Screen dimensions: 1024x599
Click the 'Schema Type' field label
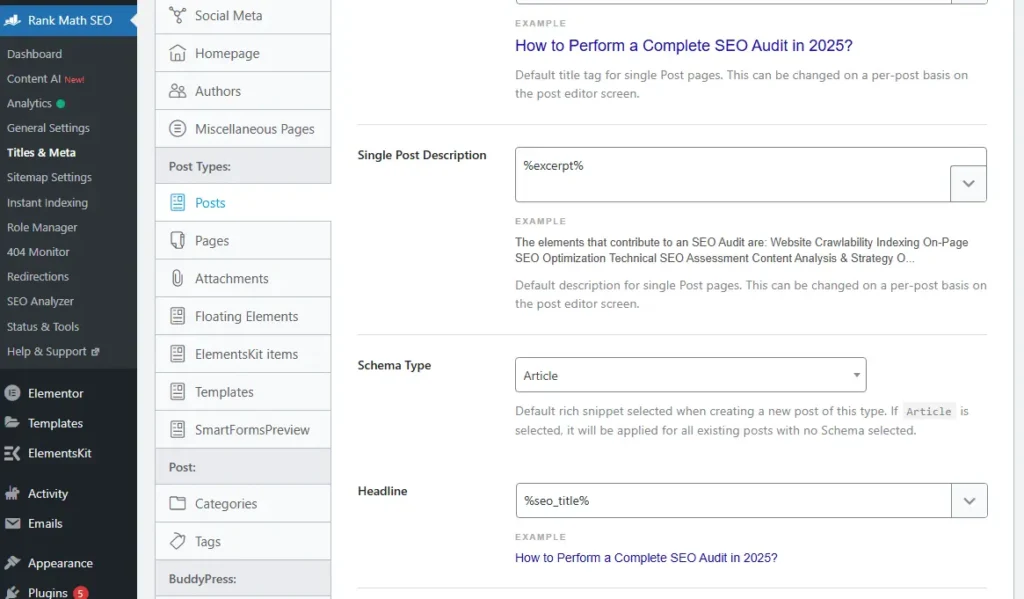[394, 365]
